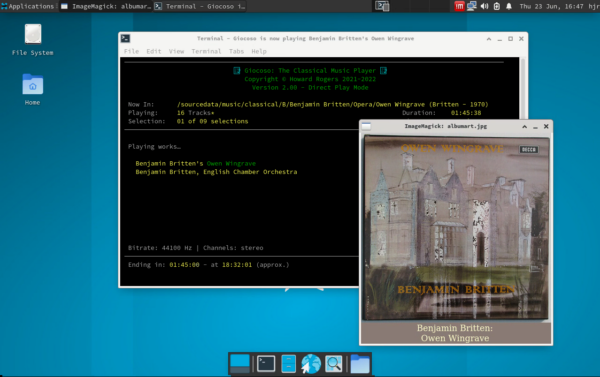This screenshot has width=600, height=377.
Task: Open the Edit menu in Terminal
Action: pos(153,51)
